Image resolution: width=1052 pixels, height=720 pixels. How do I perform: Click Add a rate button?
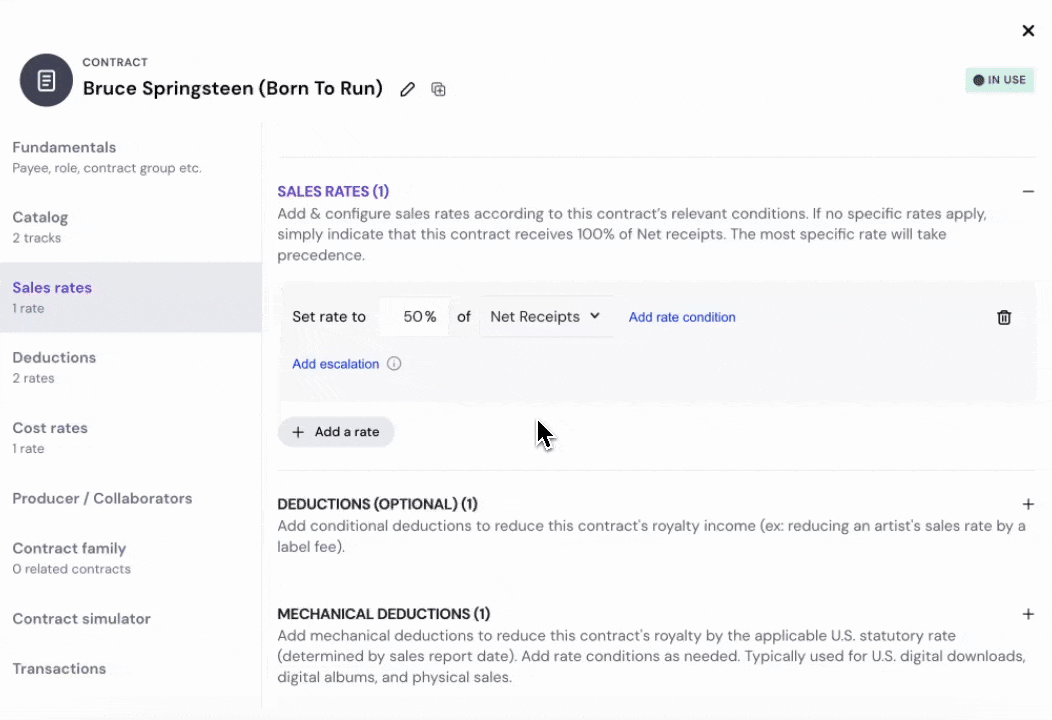(336, 432)
